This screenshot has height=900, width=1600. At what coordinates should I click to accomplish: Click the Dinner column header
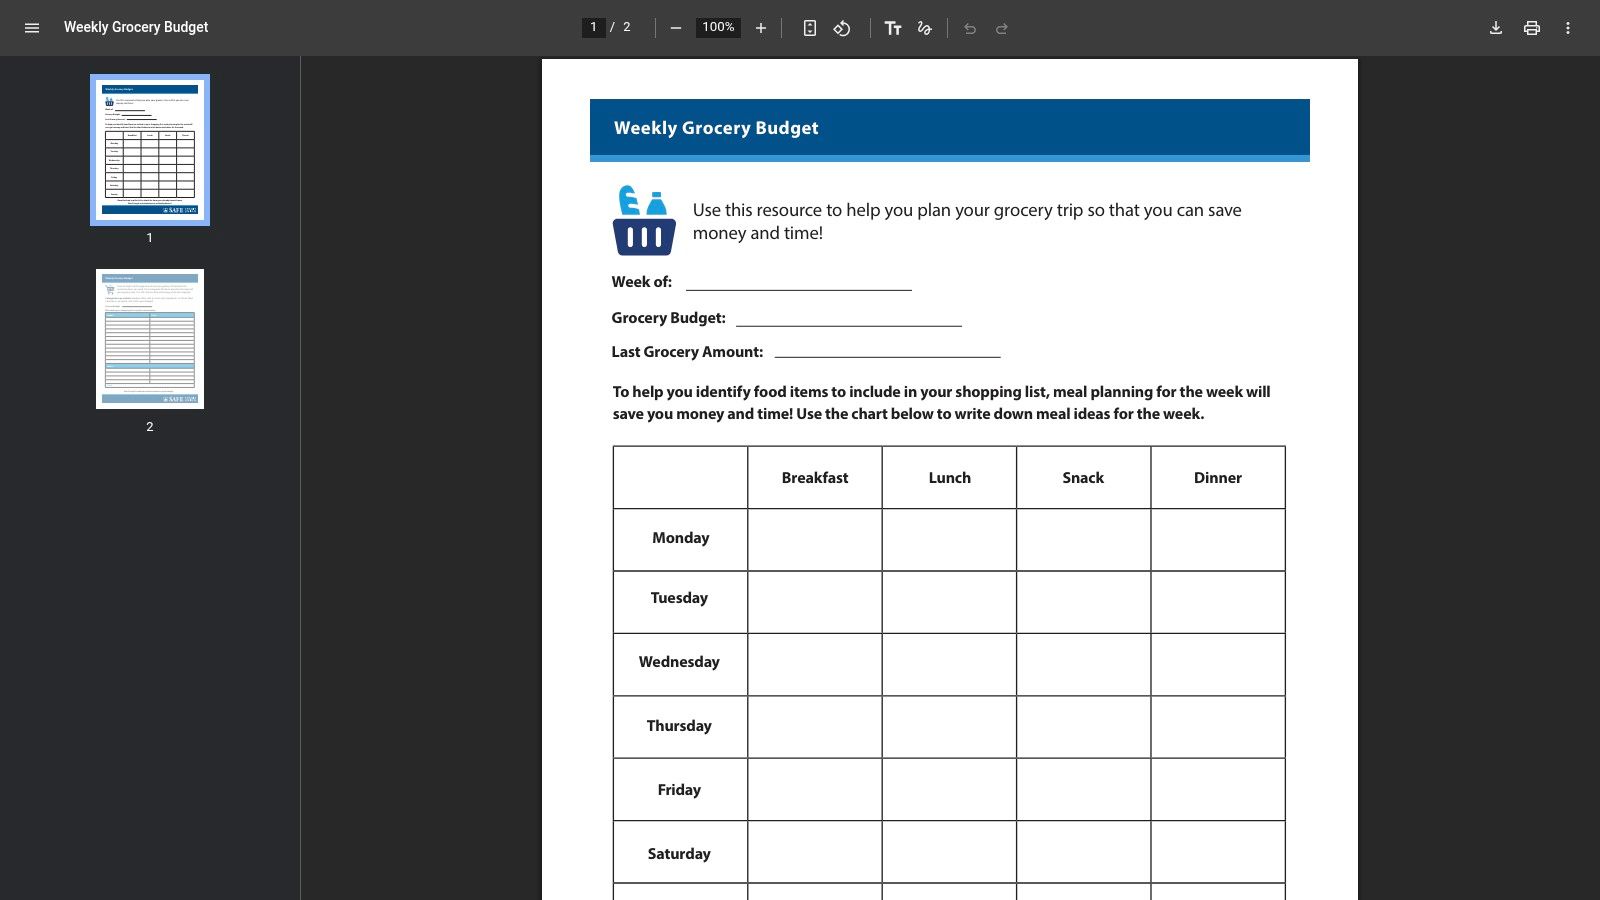pyautogui.click(x=1218, y=478)
